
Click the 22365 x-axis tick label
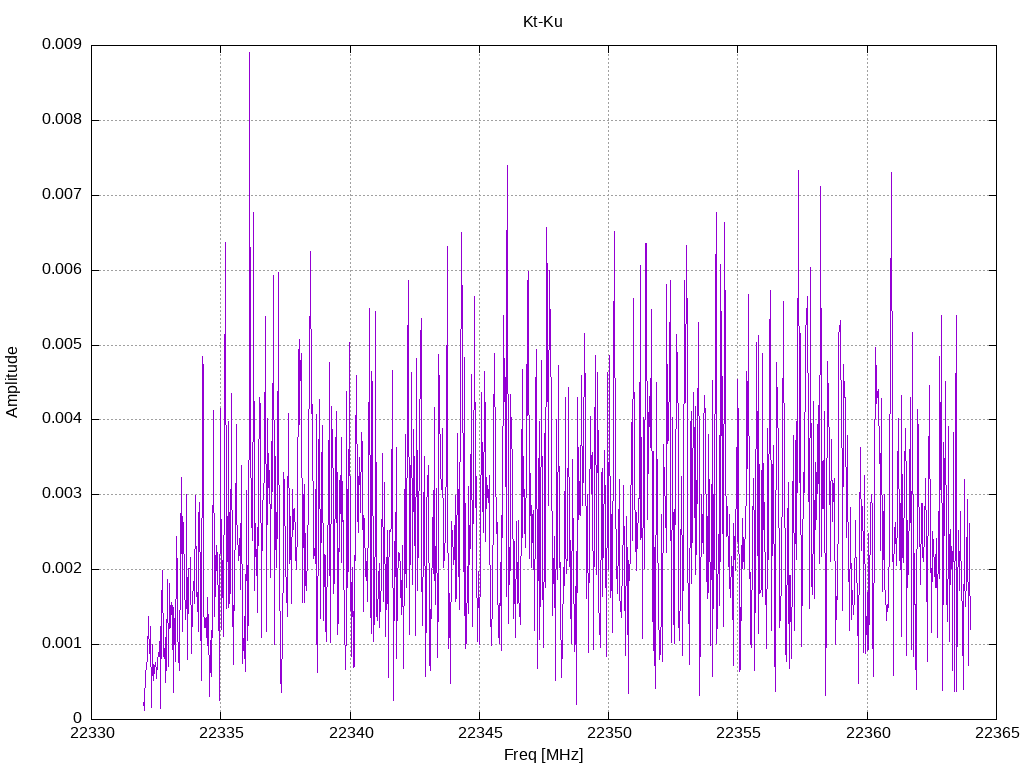pyautogui.click(x=997, y=733)
